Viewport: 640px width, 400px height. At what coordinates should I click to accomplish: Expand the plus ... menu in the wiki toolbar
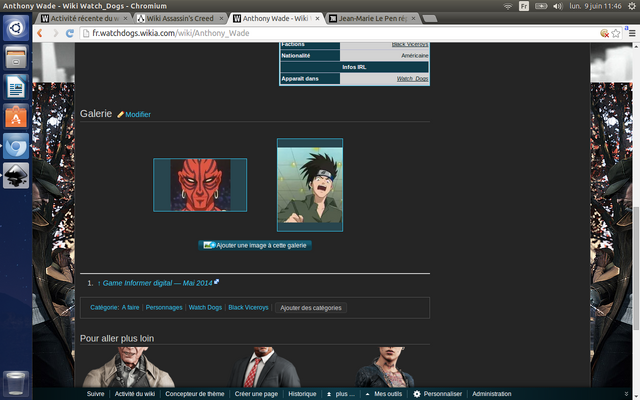click(x=341, y=394)
